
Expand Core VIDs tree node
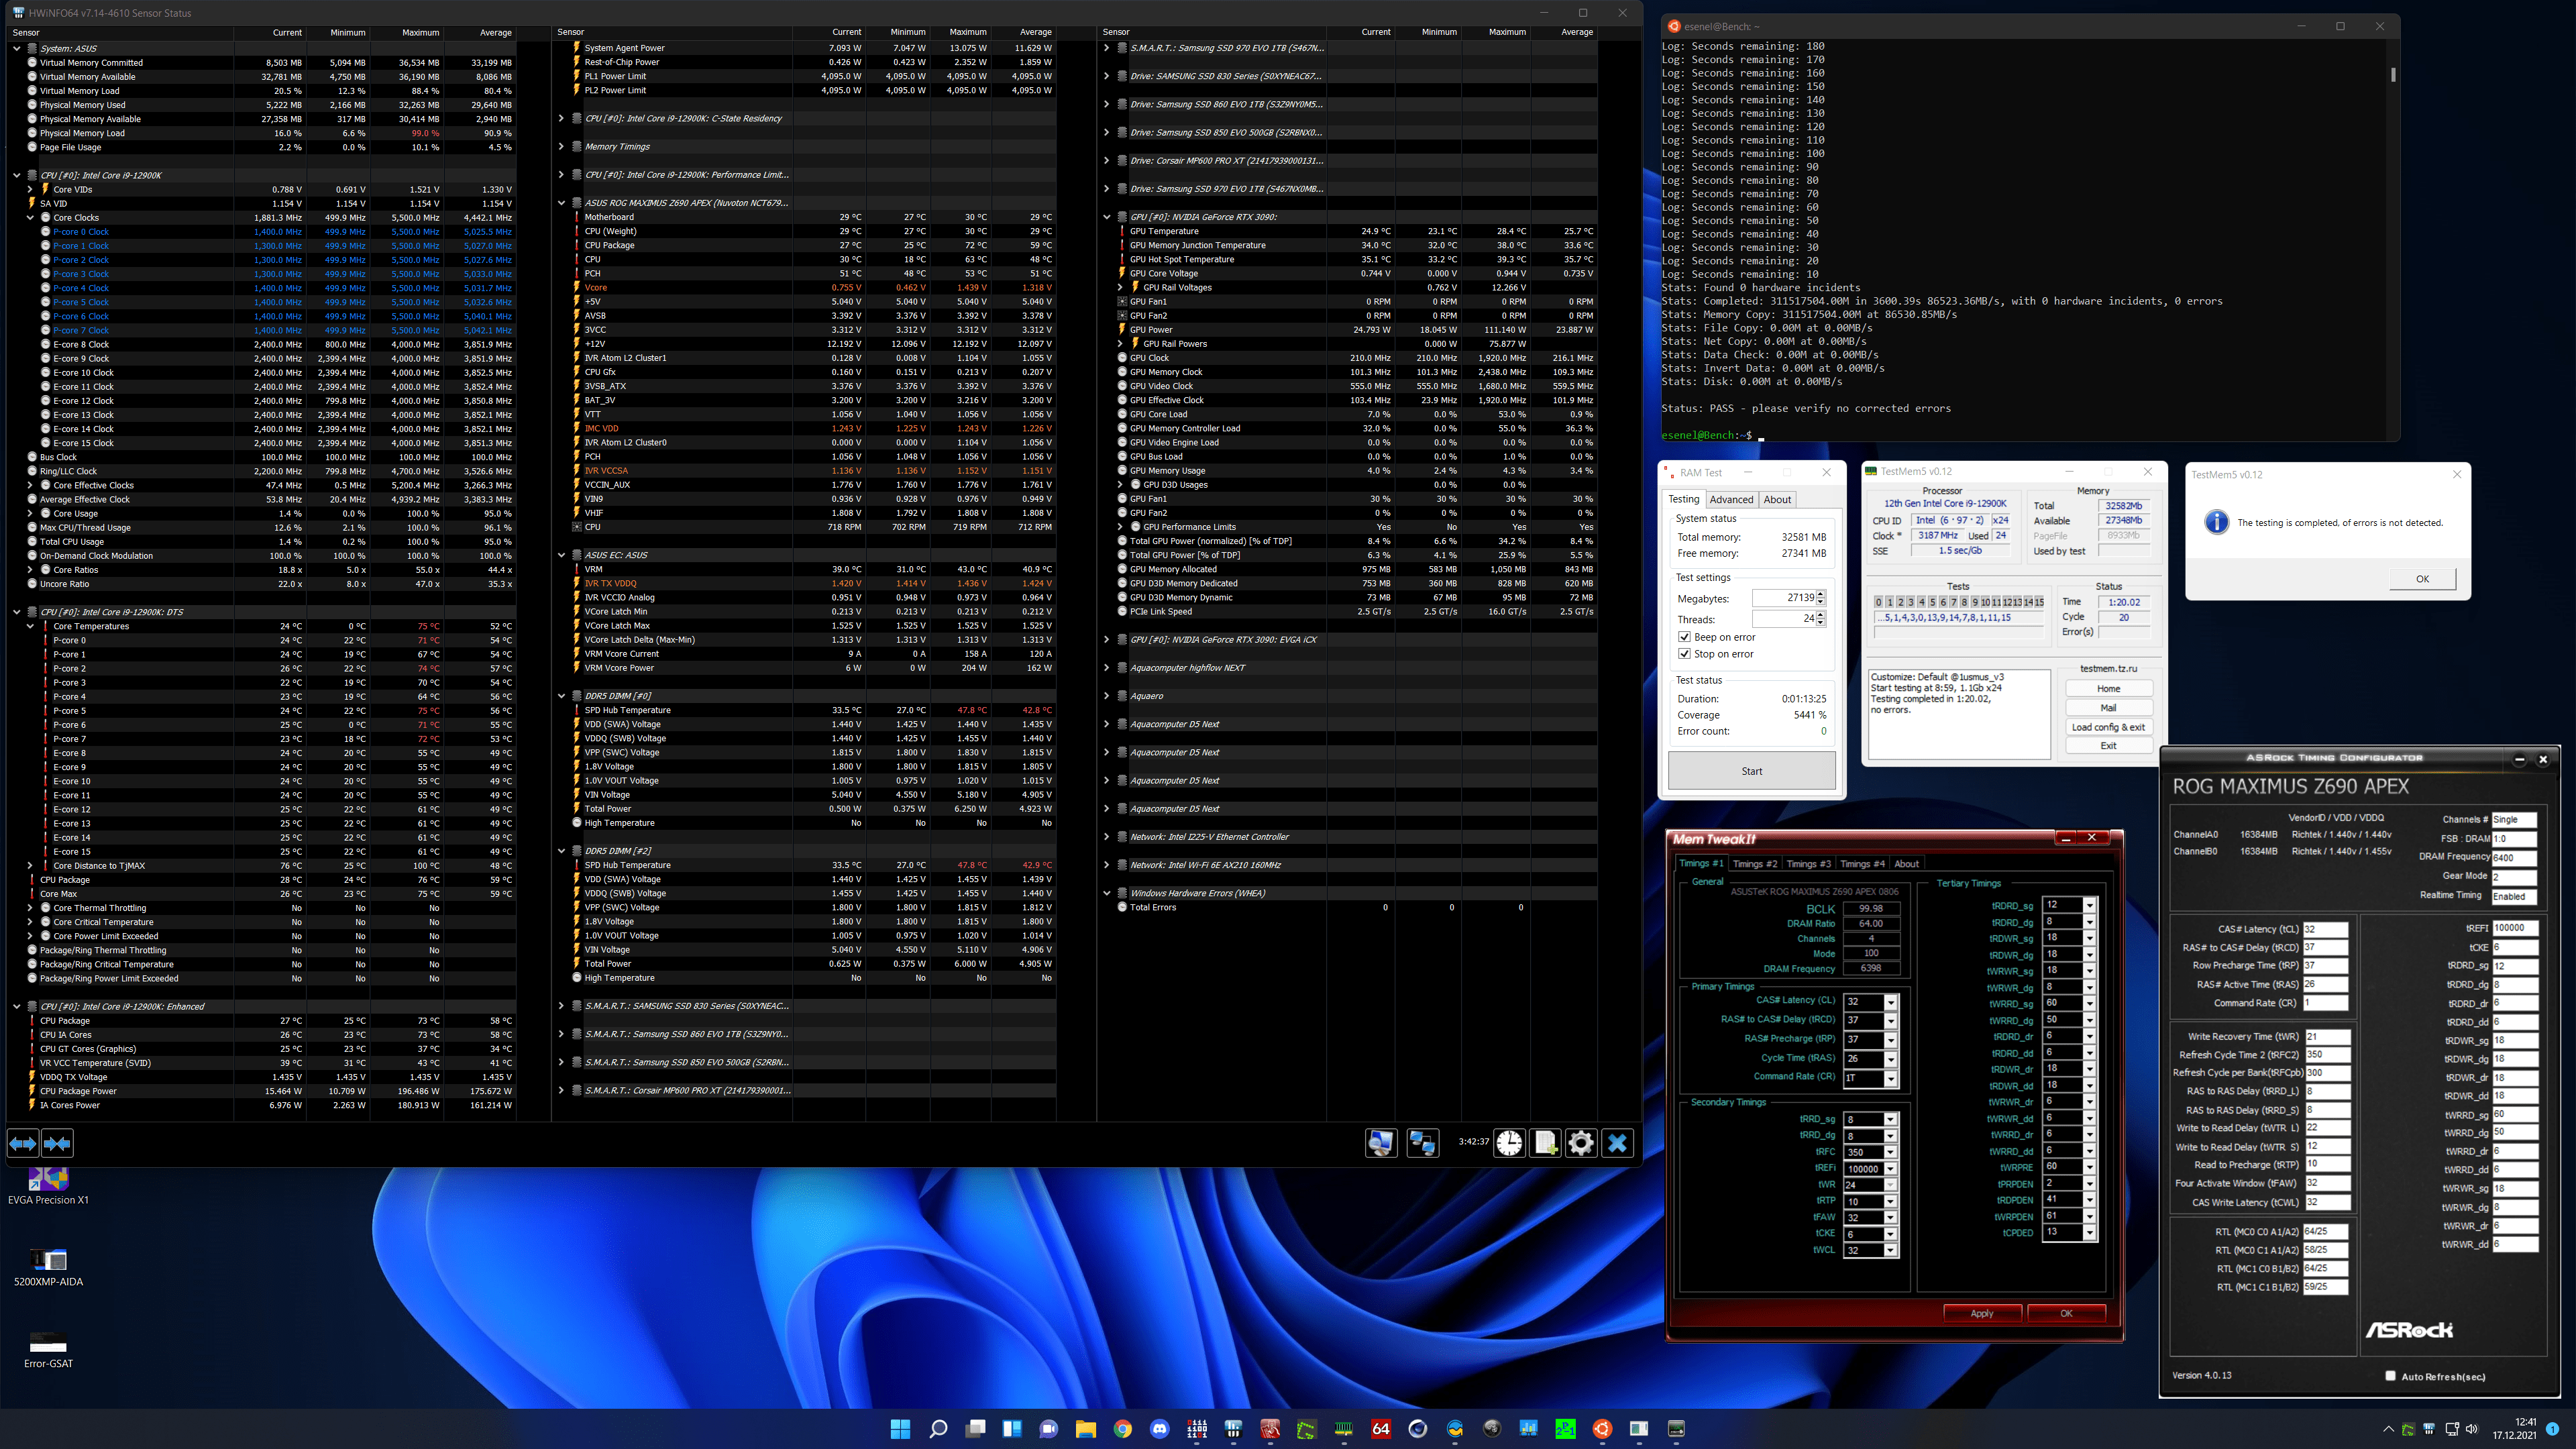coord(30,189)
